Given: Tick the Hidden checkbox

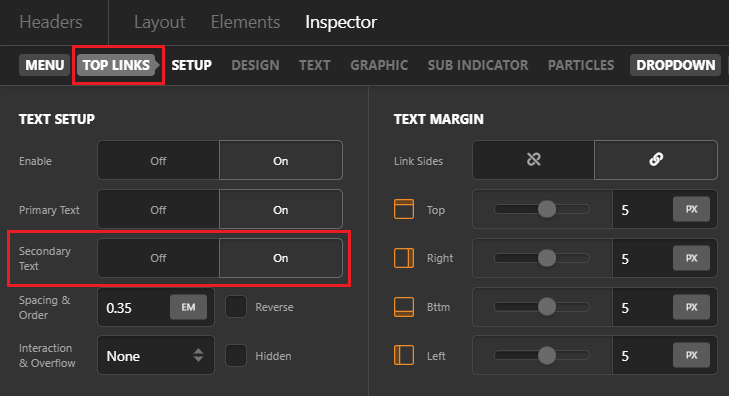Looking at the screenshot, I should [x=236, y=356].
